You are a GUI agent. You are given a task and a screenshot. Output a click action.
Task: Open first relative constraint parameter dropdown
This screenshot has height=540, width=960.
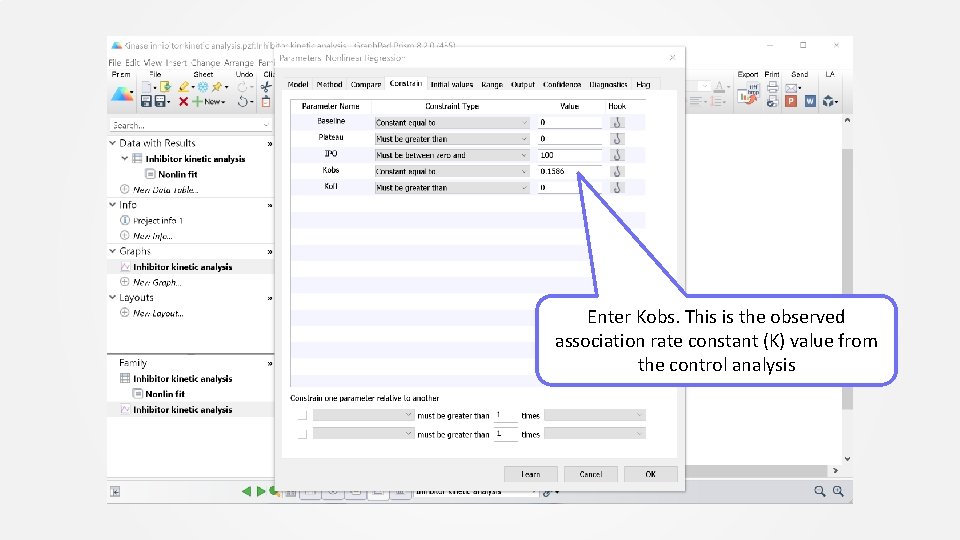[x=363, y=415]
